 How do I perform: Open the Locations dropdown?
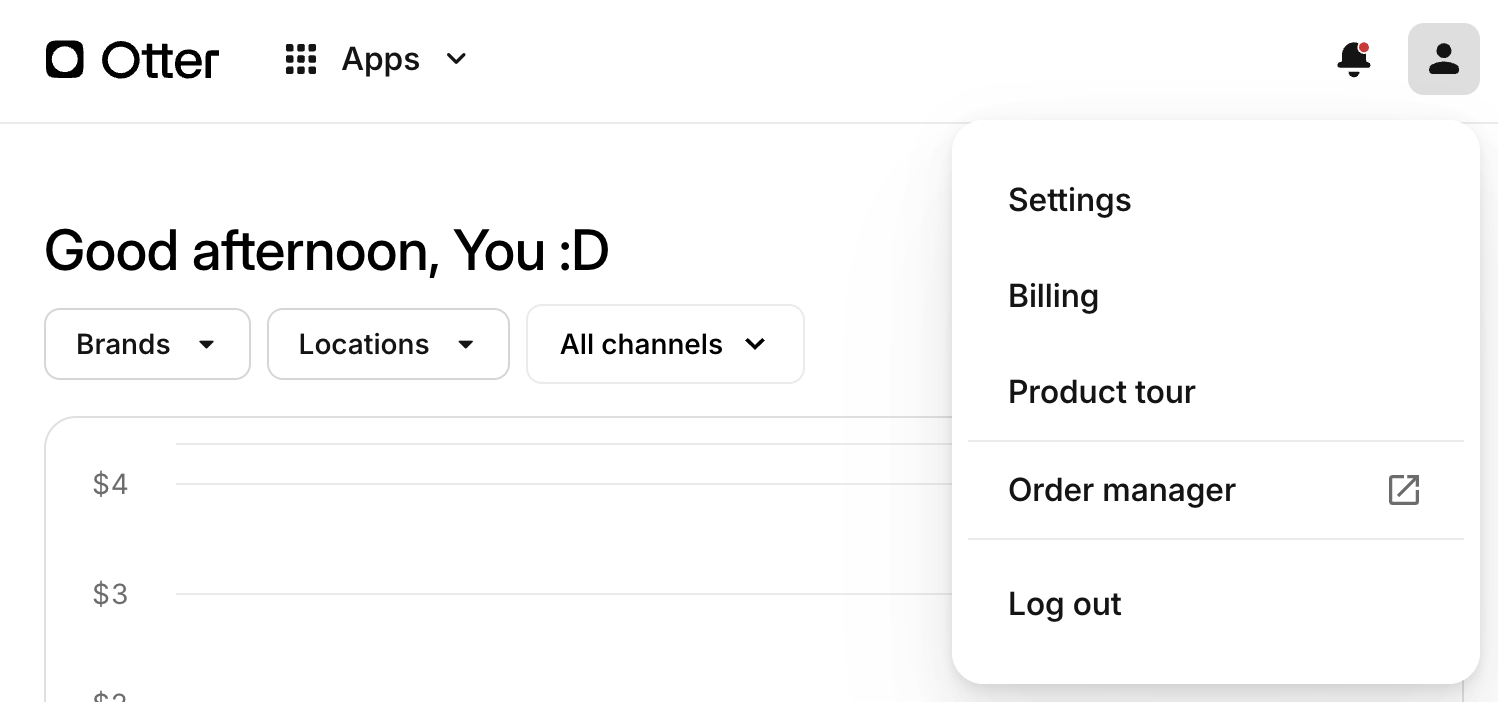(x=388, y=344)
